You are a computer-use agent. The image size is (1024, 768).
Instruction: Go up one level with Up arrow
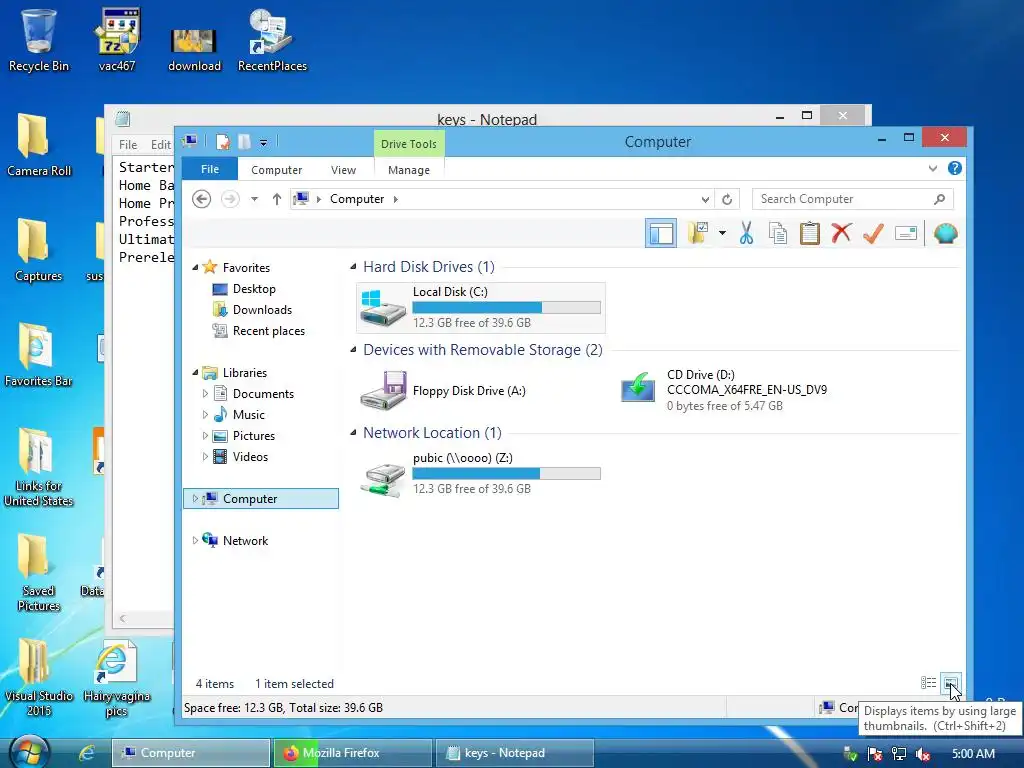pos(277,199)
